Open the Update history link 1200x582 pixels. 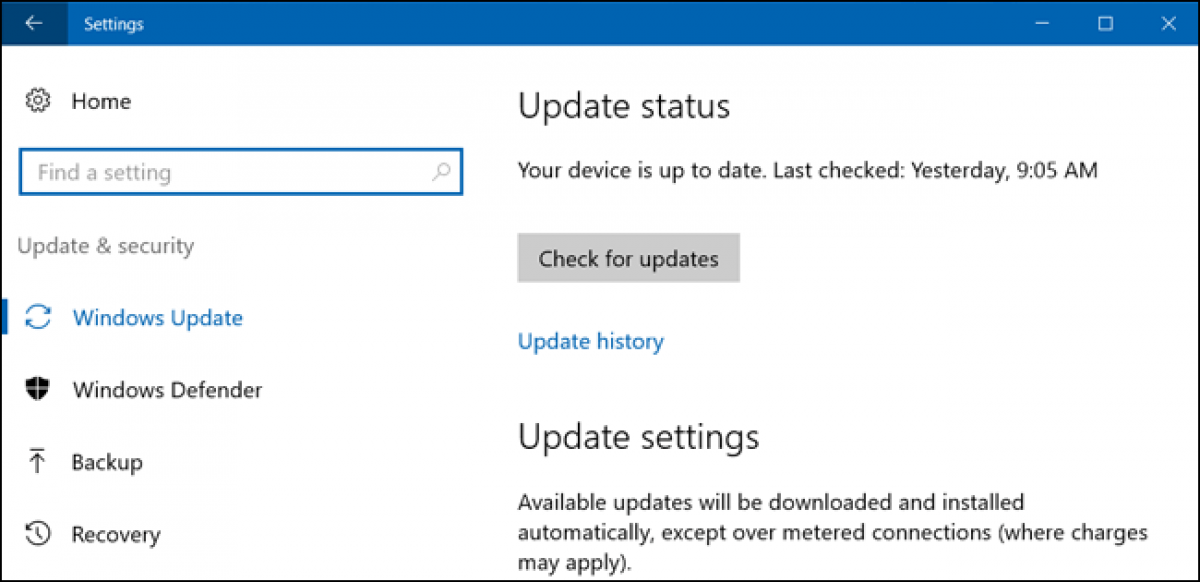pos(590,341)
